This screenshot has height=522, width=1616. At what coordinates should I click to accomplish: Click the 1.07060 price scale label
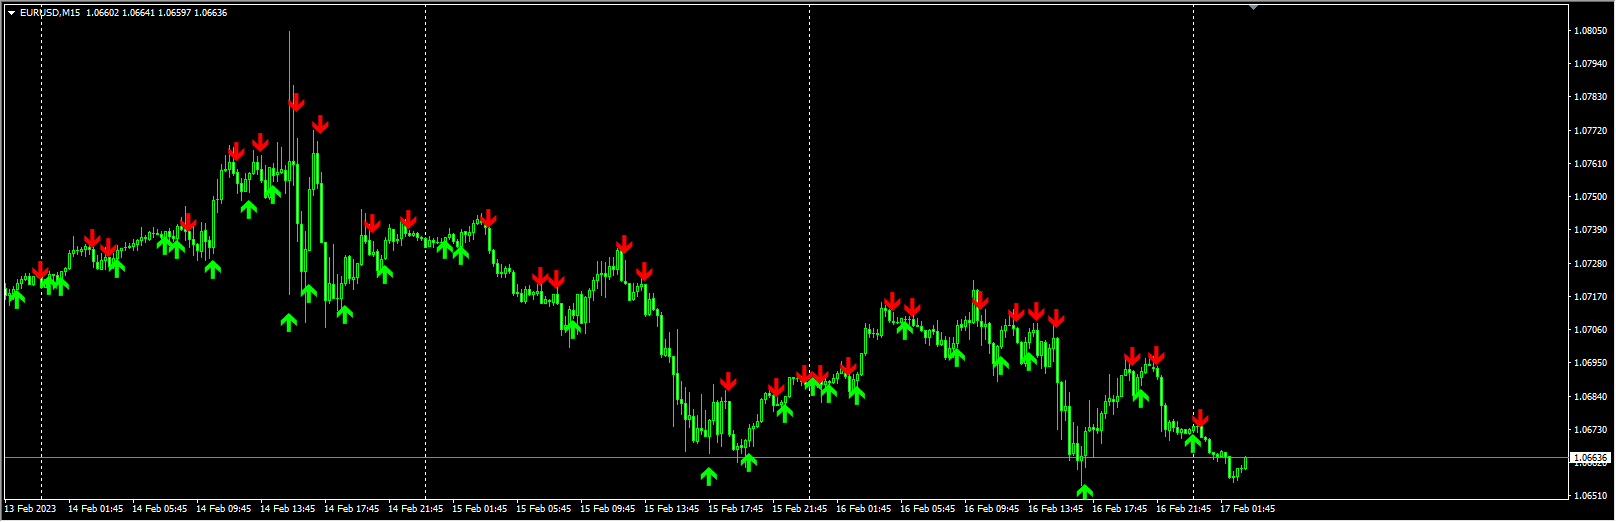pos(1590,330)
